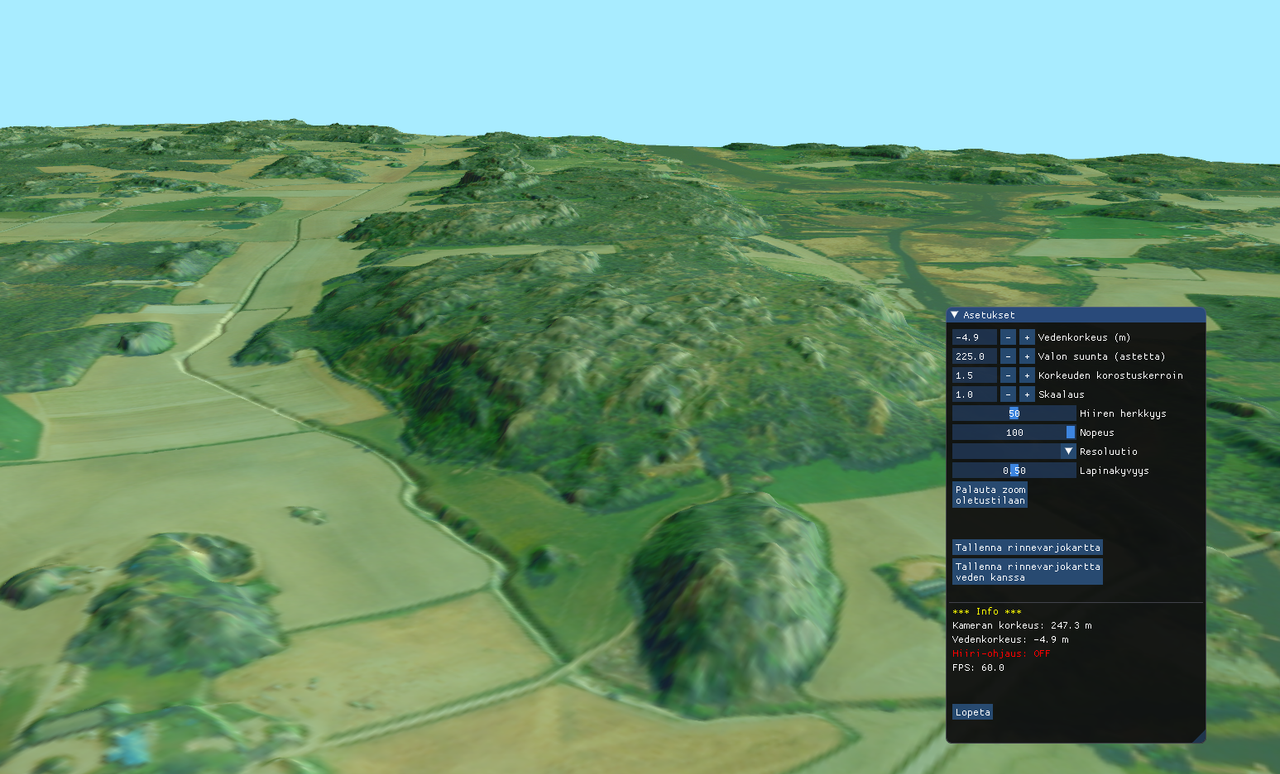Click the Lopeta button

972,712
